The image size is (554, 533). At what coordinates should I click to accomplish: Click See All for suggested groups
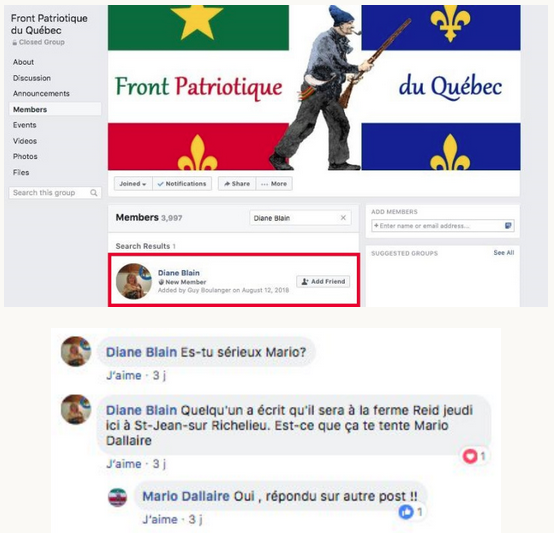(x=504, y=253)
